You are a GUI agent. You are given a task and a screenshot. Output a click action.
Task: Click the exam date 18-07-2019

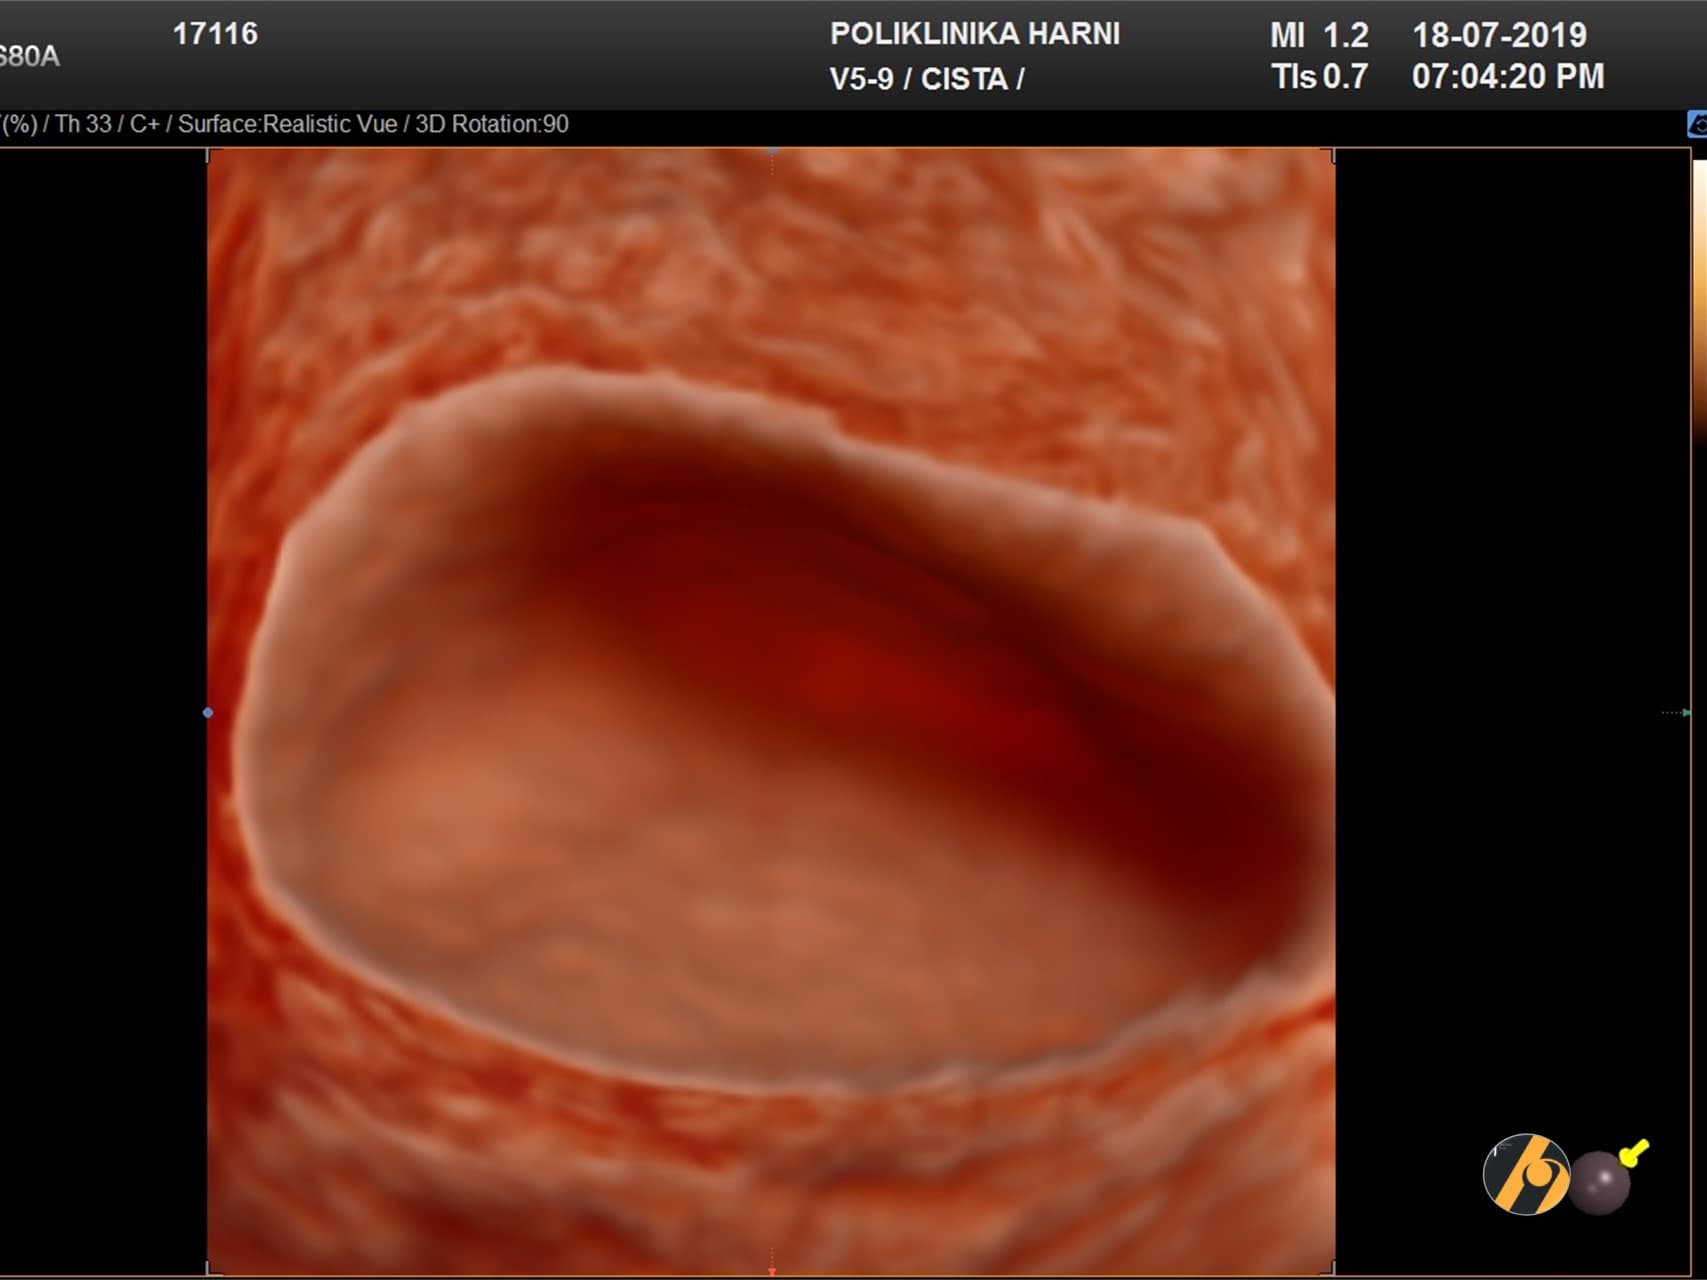tap(1499, 36)
